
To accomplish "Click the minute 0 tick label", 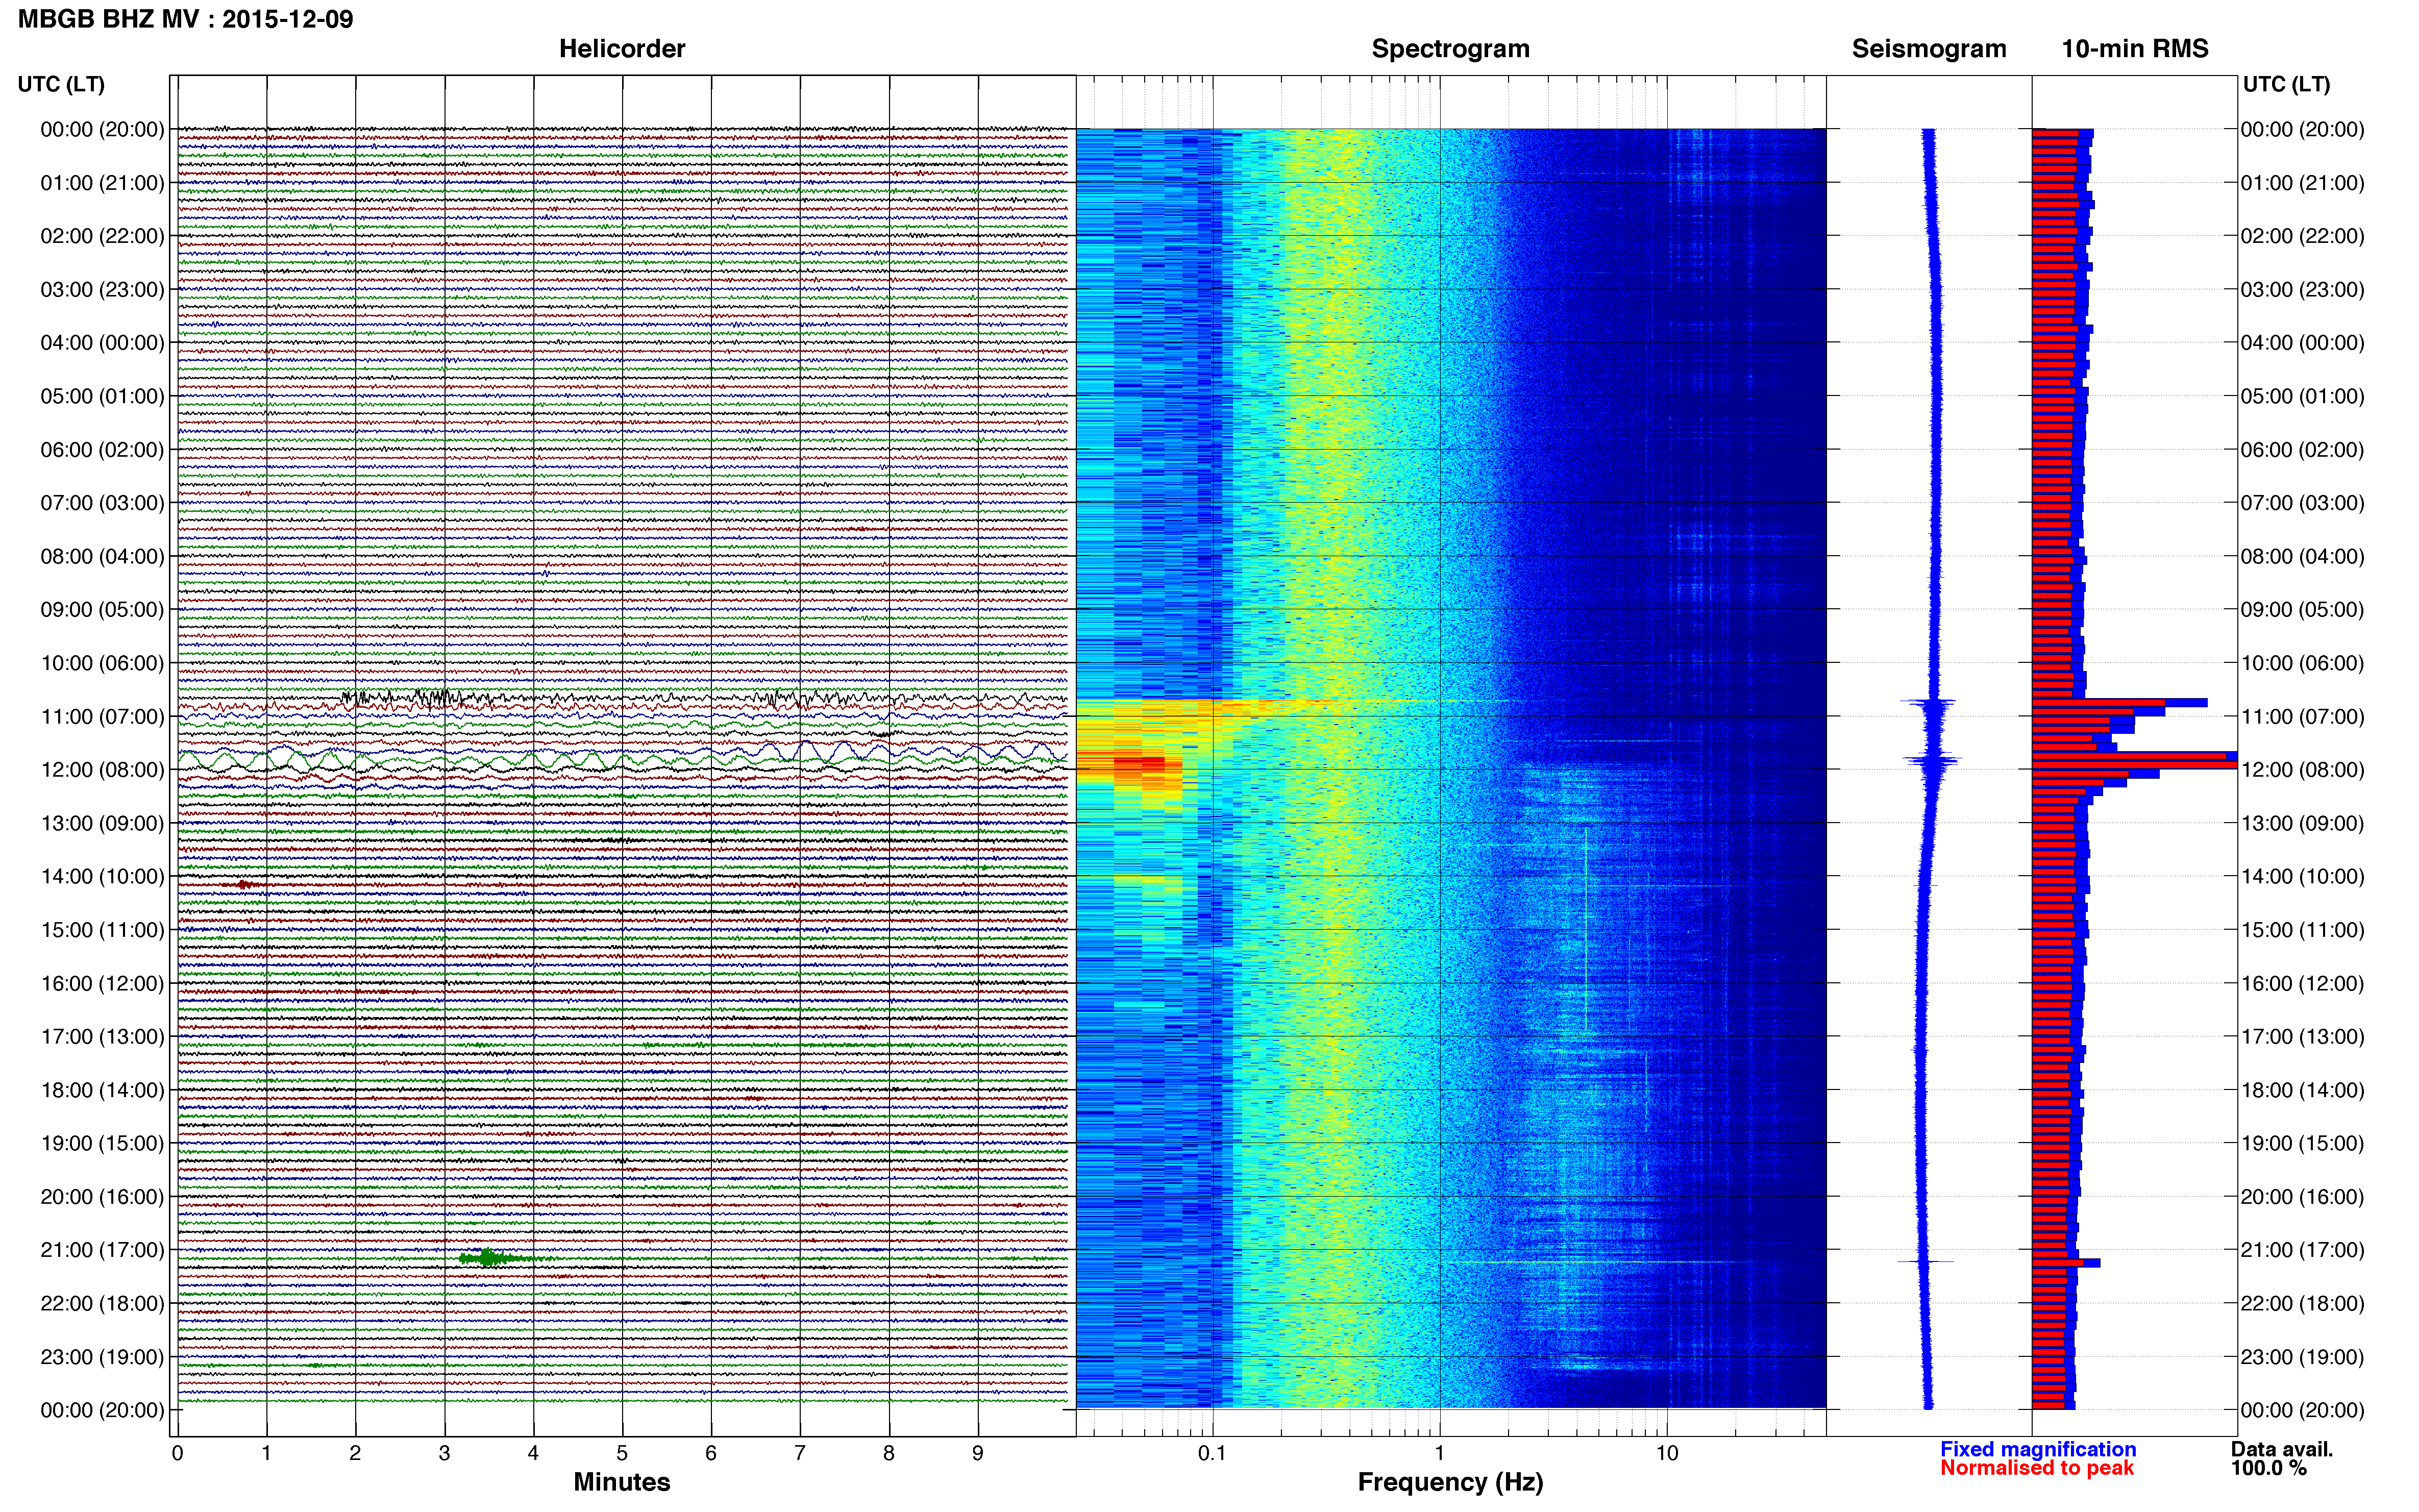I will pyautogui.click(x=177, y=1453).
